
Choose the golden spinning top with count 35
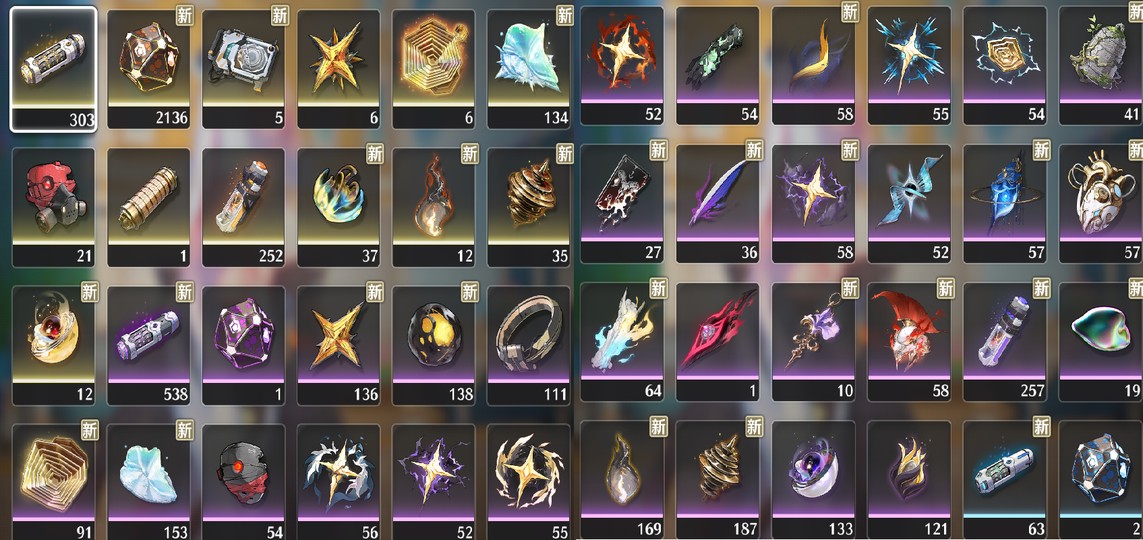coord(528,207)
